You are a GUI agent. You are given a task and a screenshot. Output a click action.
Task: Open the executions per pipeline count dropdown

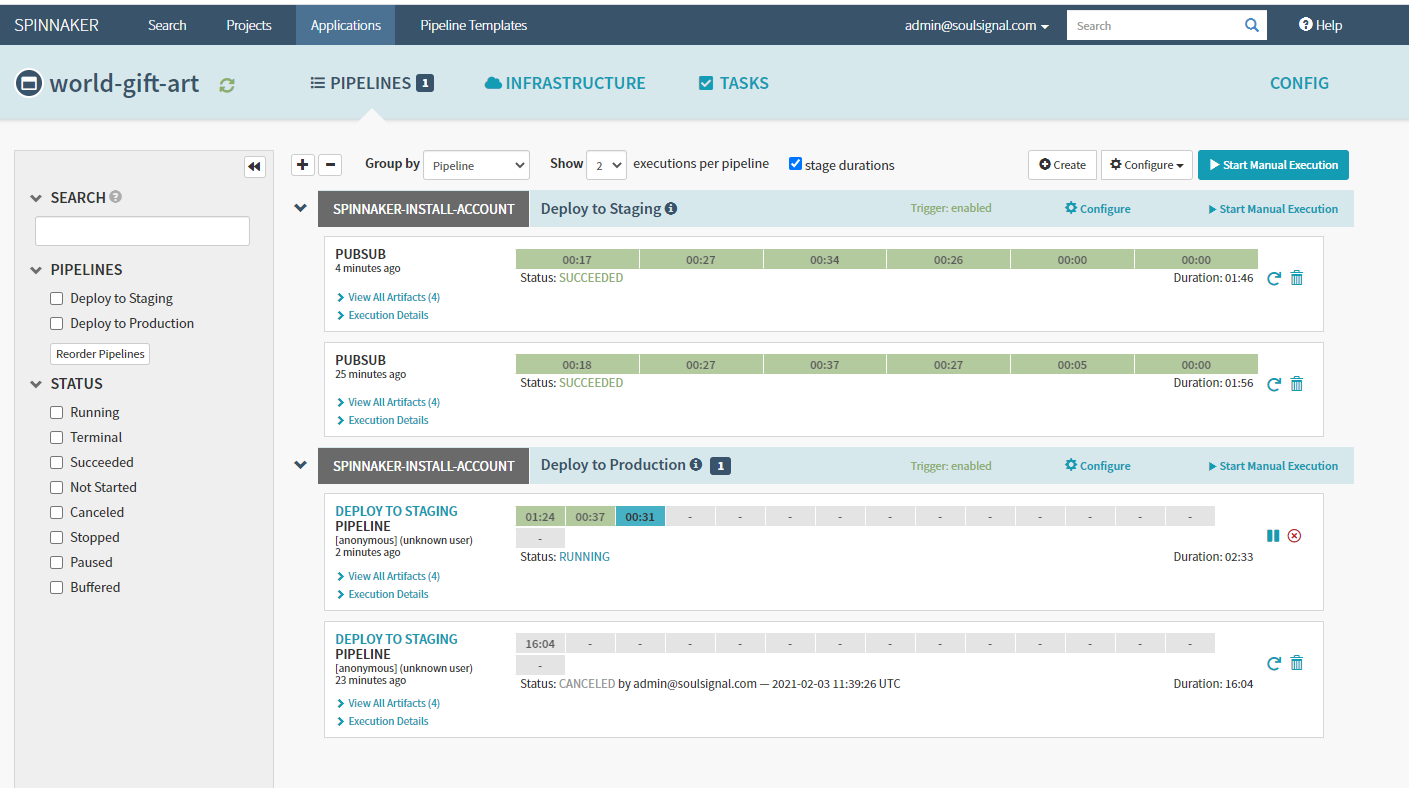point(606,165)
